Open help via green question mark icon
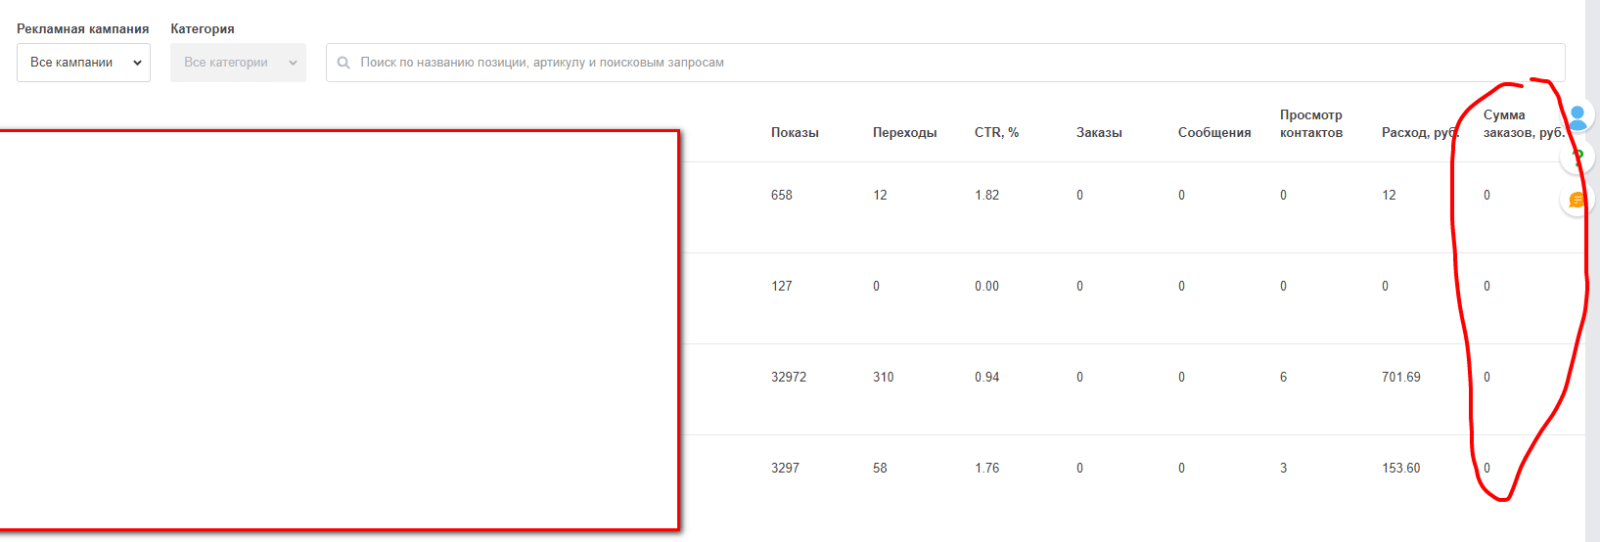This screenshot has width=1600, height=542. [1577, 157]
